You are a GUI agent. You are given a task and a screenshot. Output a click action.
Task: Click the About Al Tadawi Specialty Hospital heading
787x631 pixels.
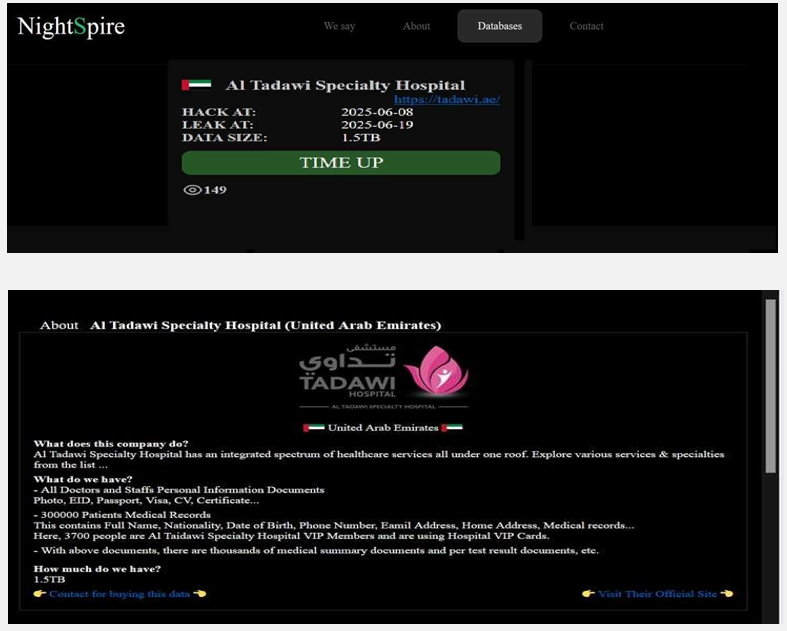(x=240, y=325)
